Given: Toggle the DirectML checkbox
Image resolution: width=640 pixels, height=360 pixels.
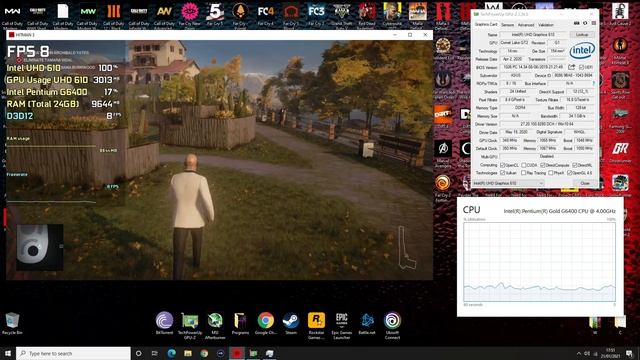Looking at the screenshot, I should pos(574,165).
